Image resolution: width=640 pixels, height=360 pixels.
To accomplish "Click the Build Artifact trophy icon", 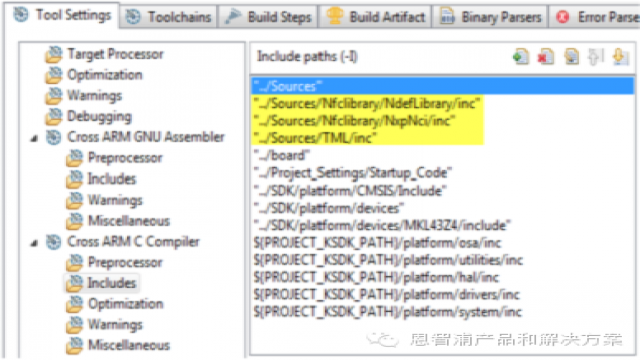I will click(334, 16).
